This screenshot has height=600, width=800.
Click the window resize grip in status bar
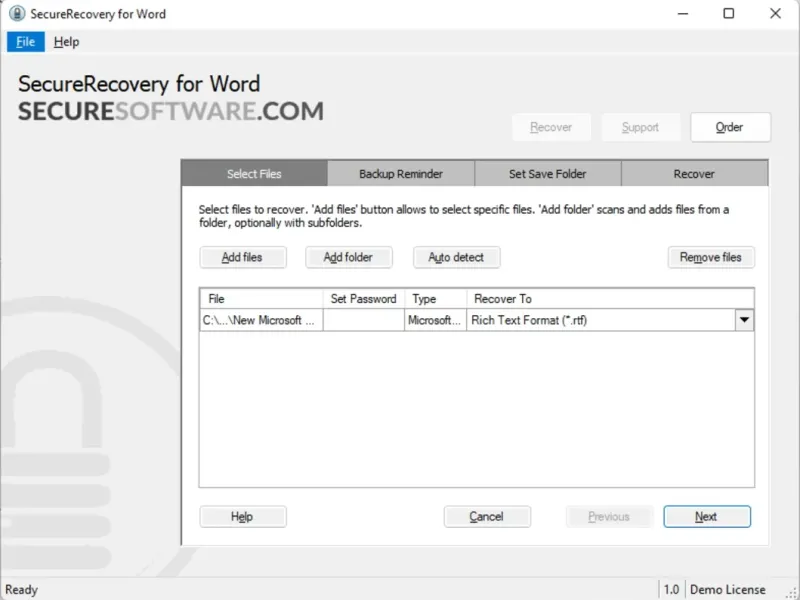792,592
